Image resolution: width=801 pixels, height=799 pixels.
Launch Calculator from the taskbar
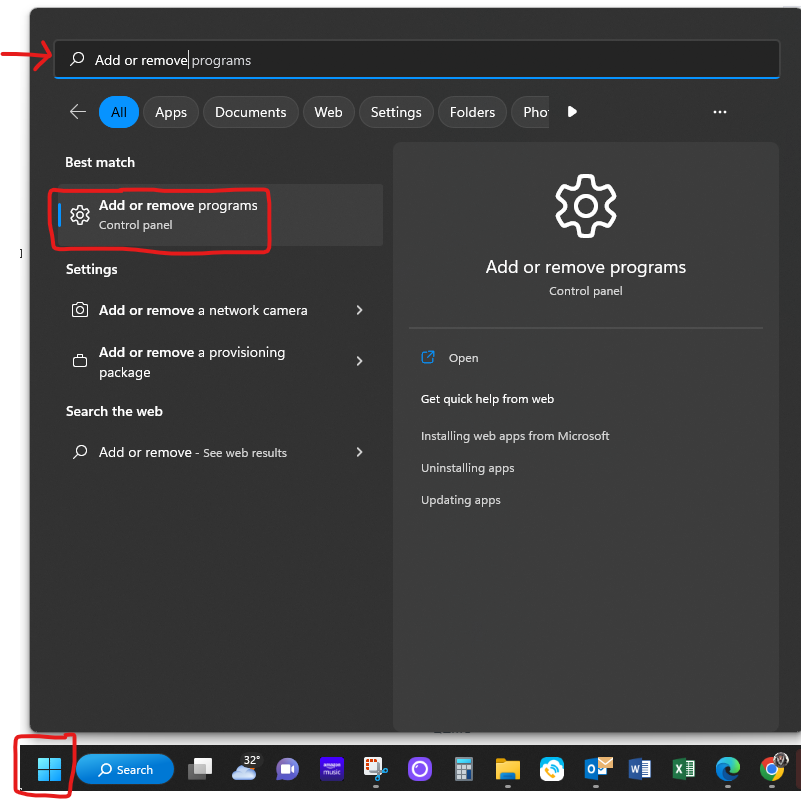[463, 769]
